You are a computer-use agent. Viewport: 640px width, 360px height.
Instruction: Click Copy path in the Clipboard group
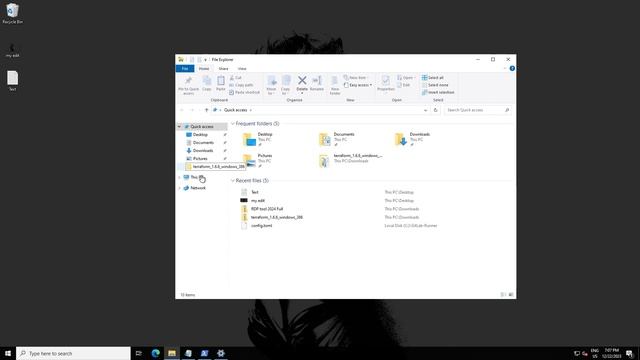(241, 85)
